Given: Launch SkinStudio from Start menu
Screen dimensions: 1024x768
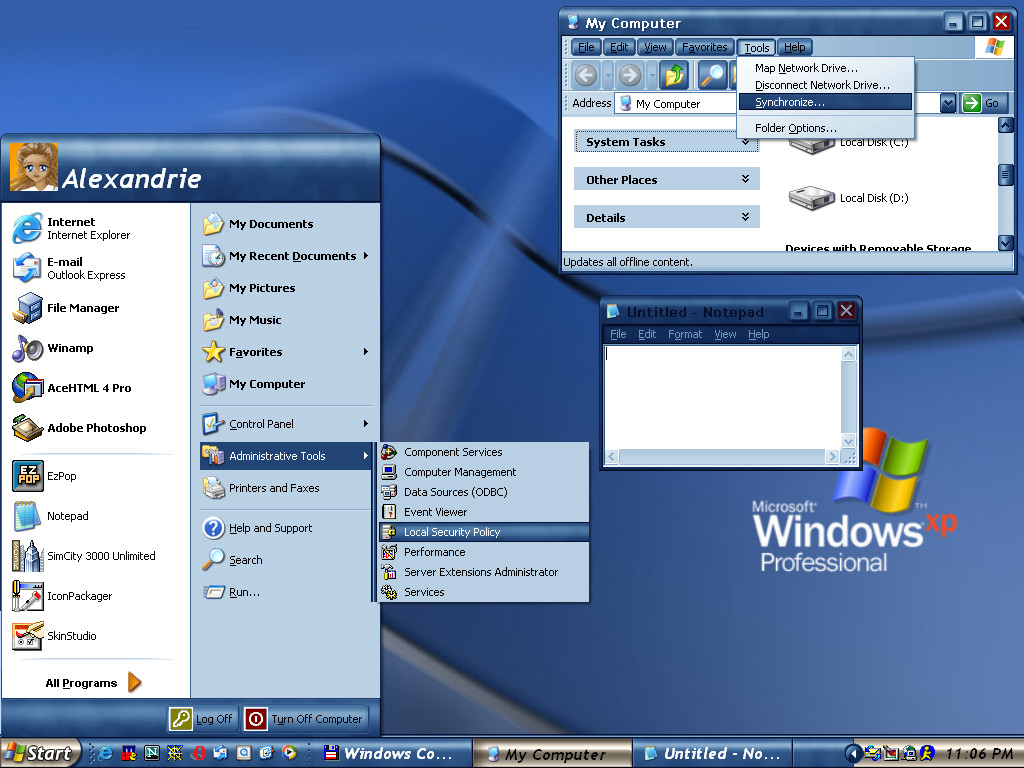Looking at the screenshot, I should click(95, 635).
